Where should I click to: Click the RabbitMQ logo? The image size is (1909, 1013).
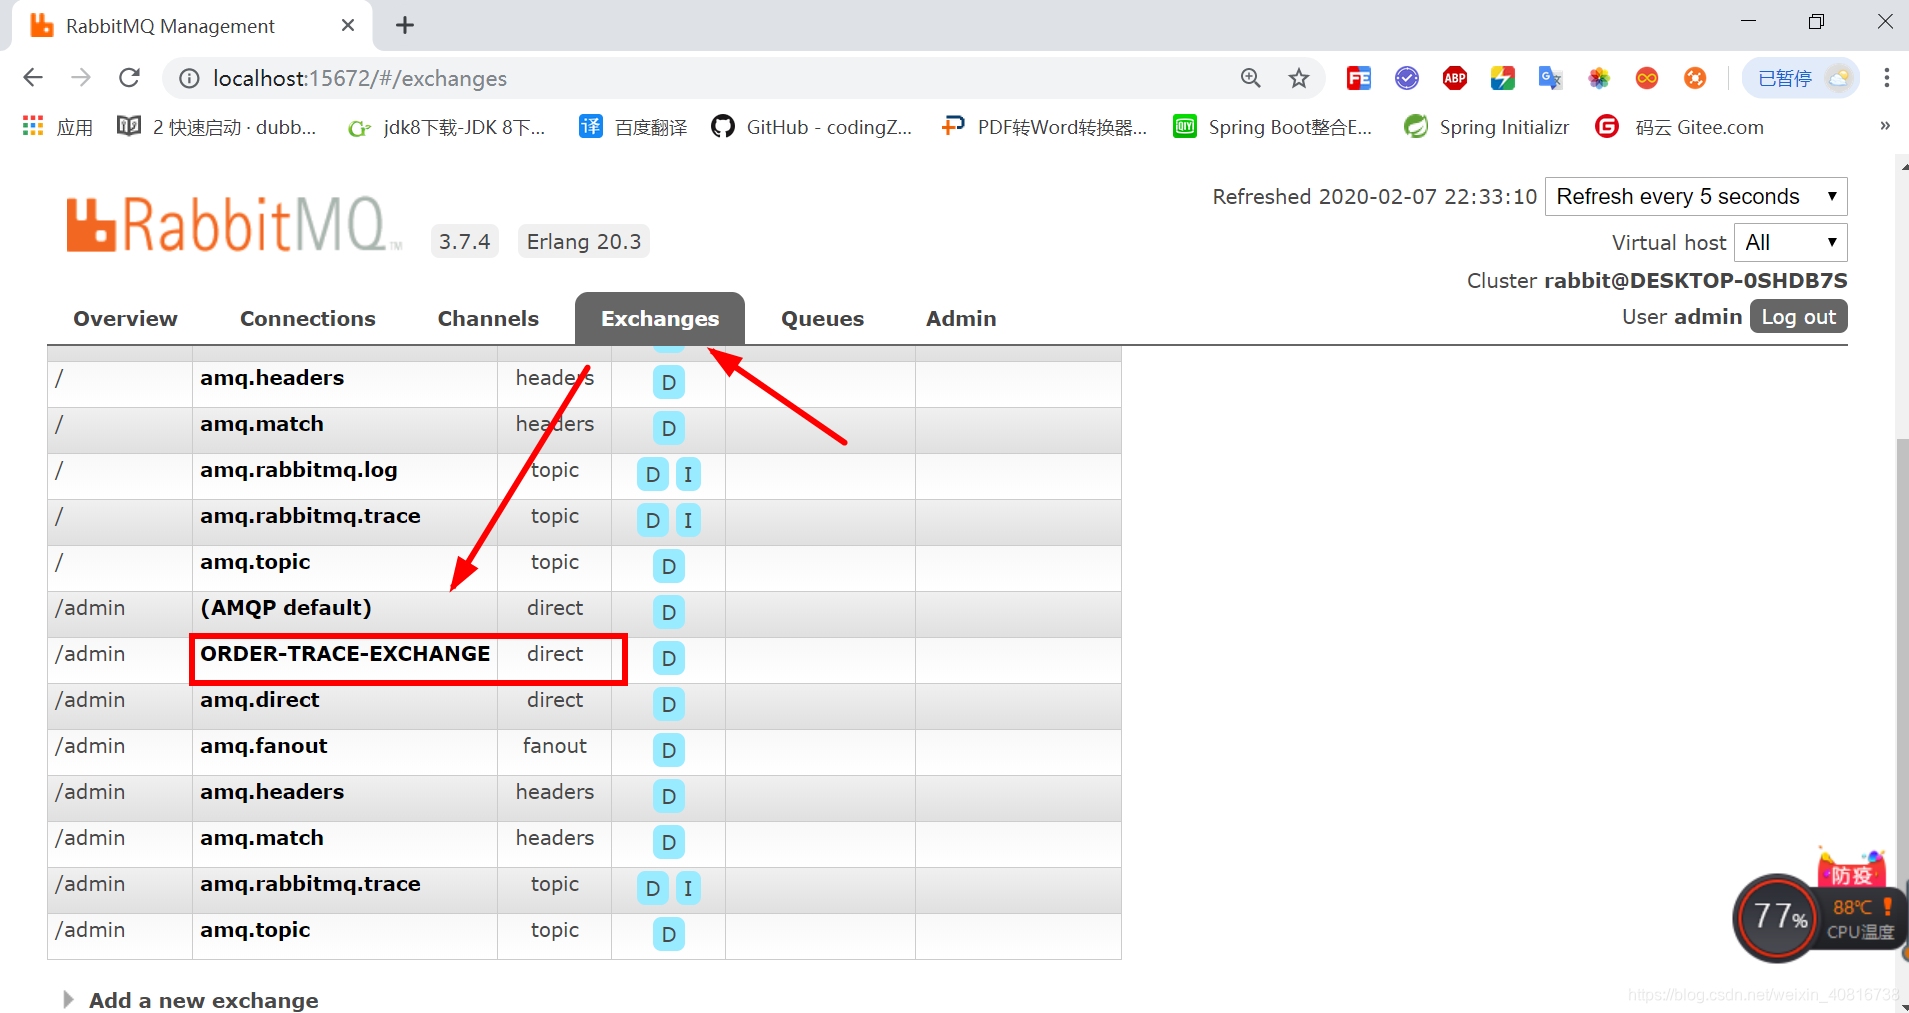pos(235,224)
